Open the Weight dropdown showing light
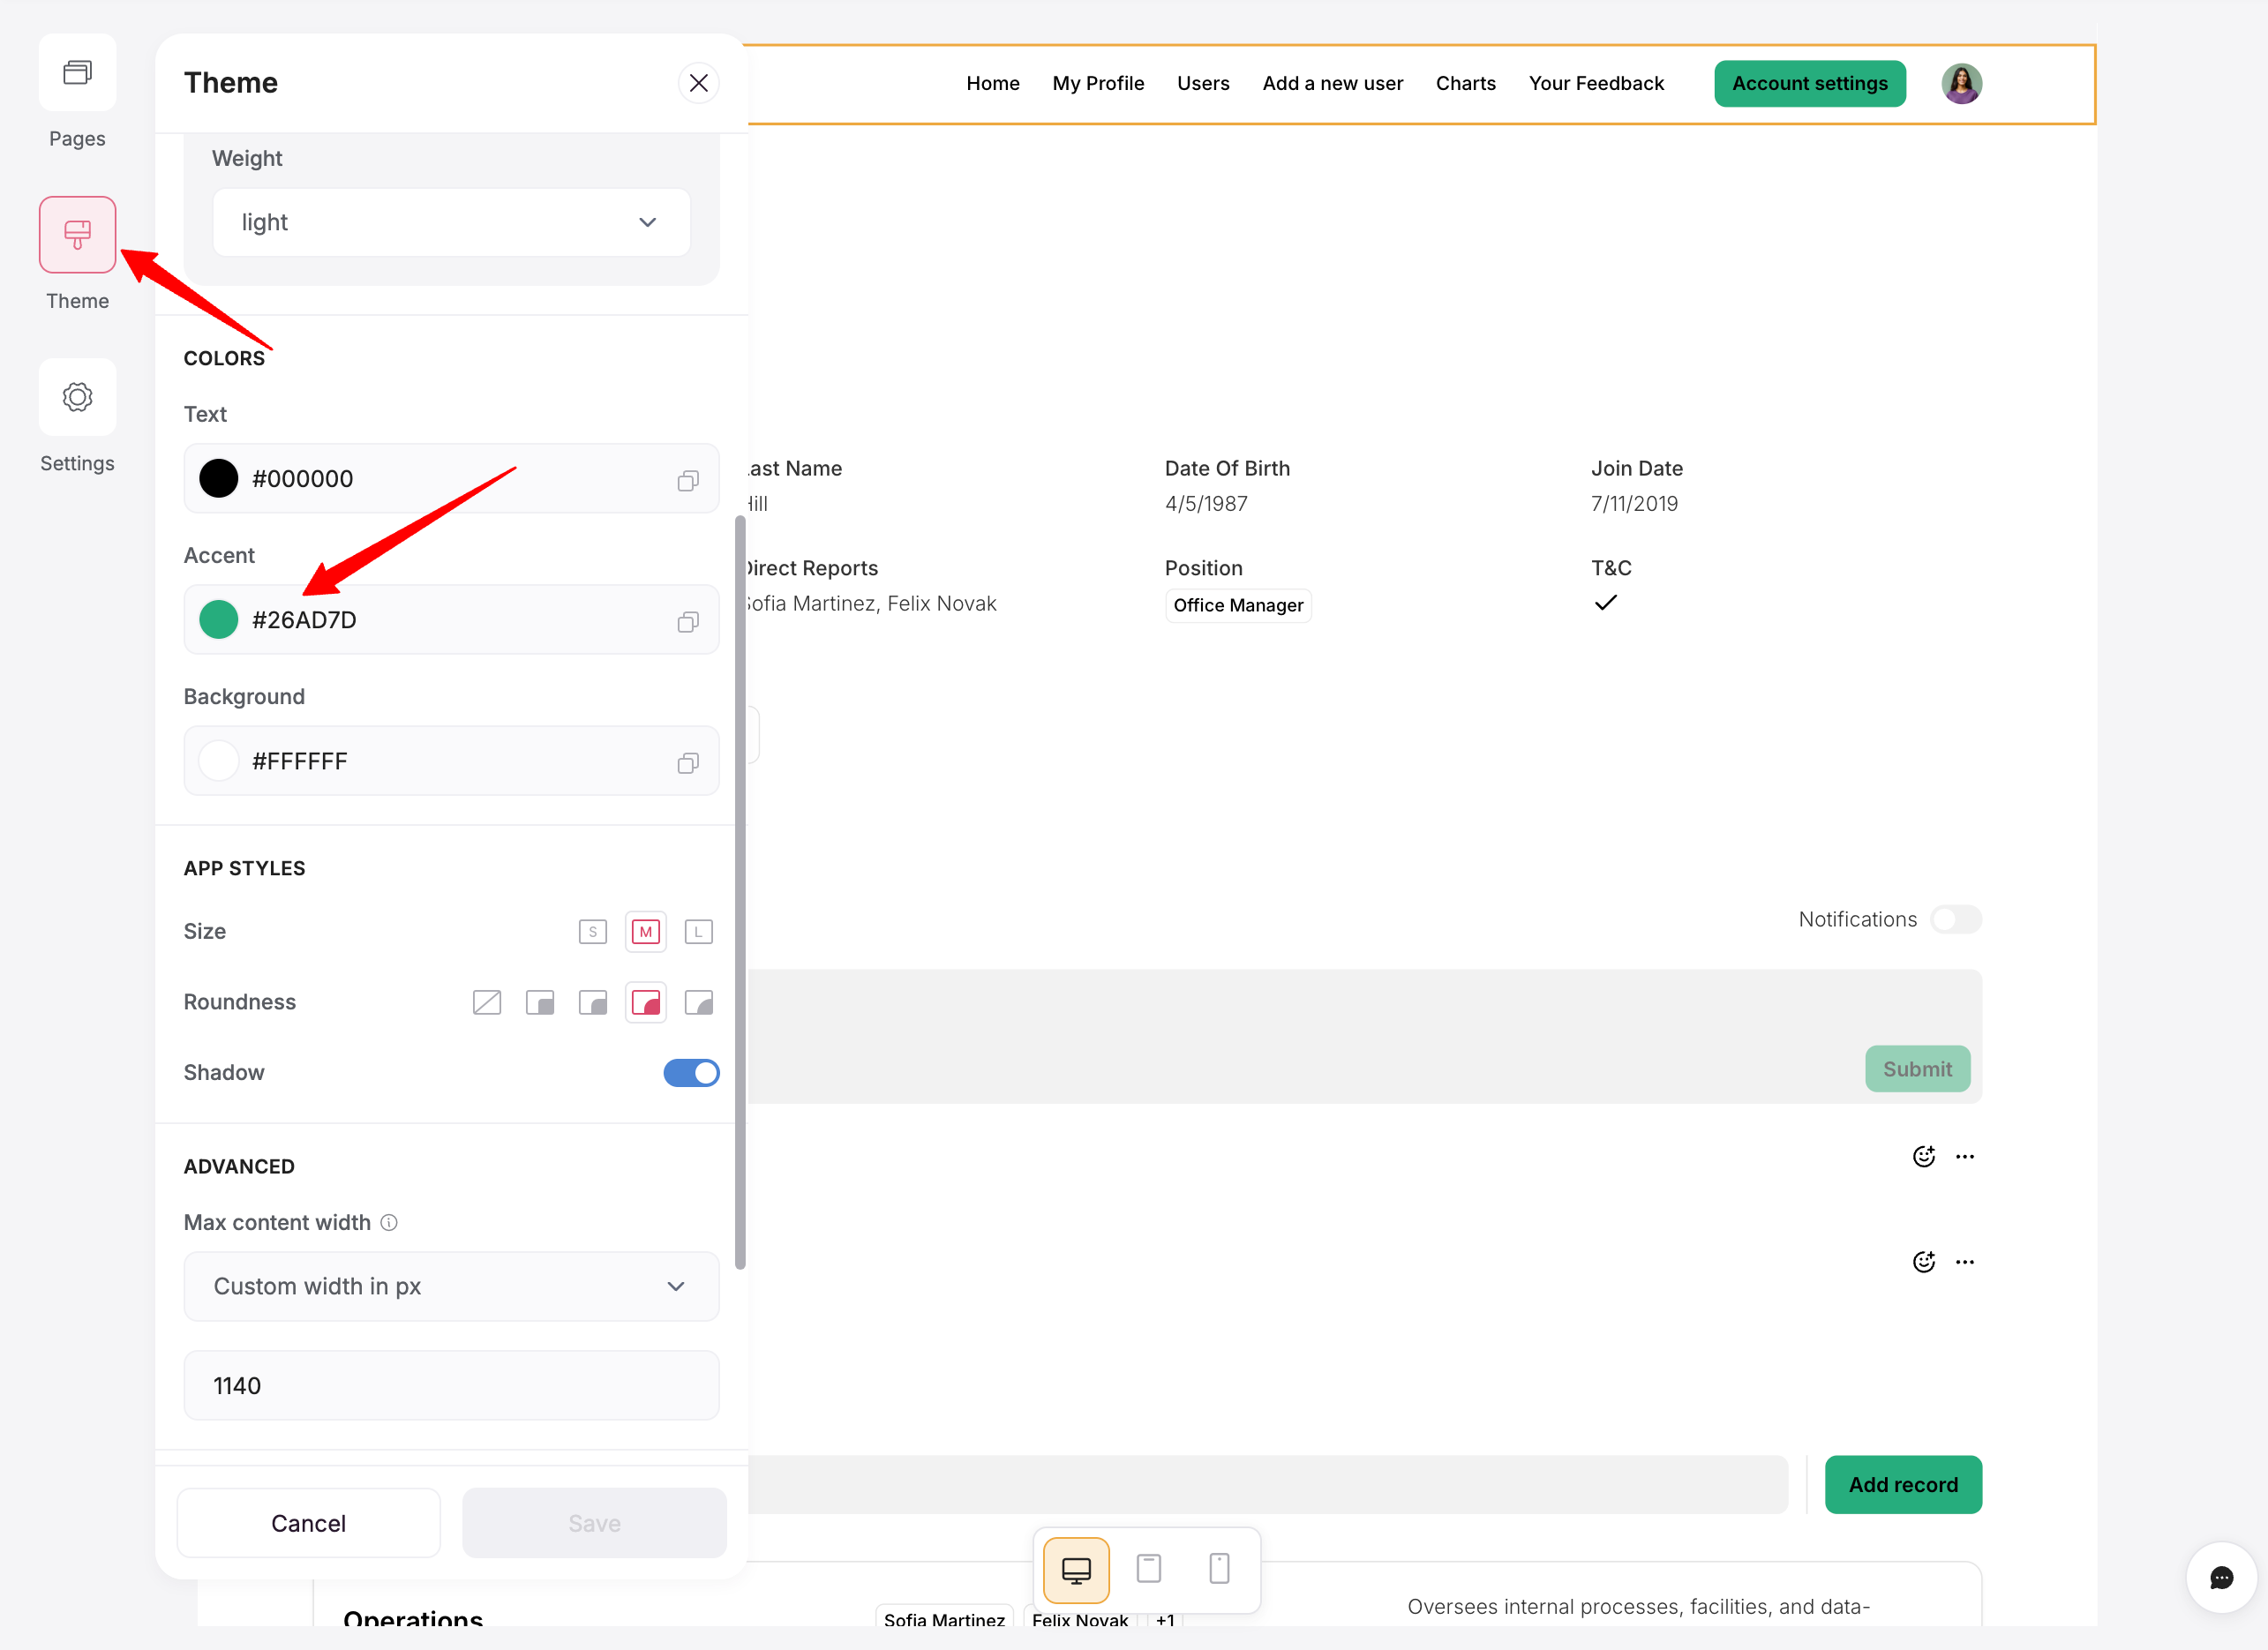 (x=451, y=222)
